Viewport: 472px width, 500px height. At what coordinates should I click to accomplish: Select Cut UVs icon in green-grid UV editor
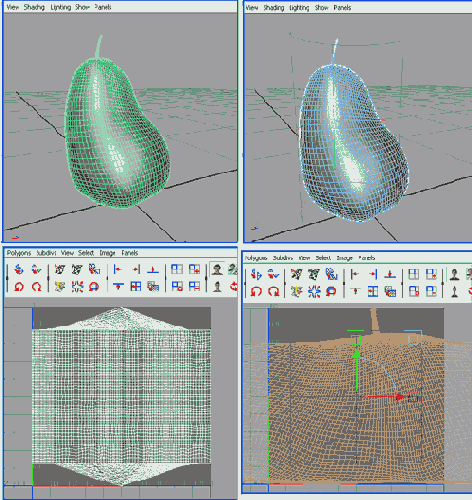60,269
